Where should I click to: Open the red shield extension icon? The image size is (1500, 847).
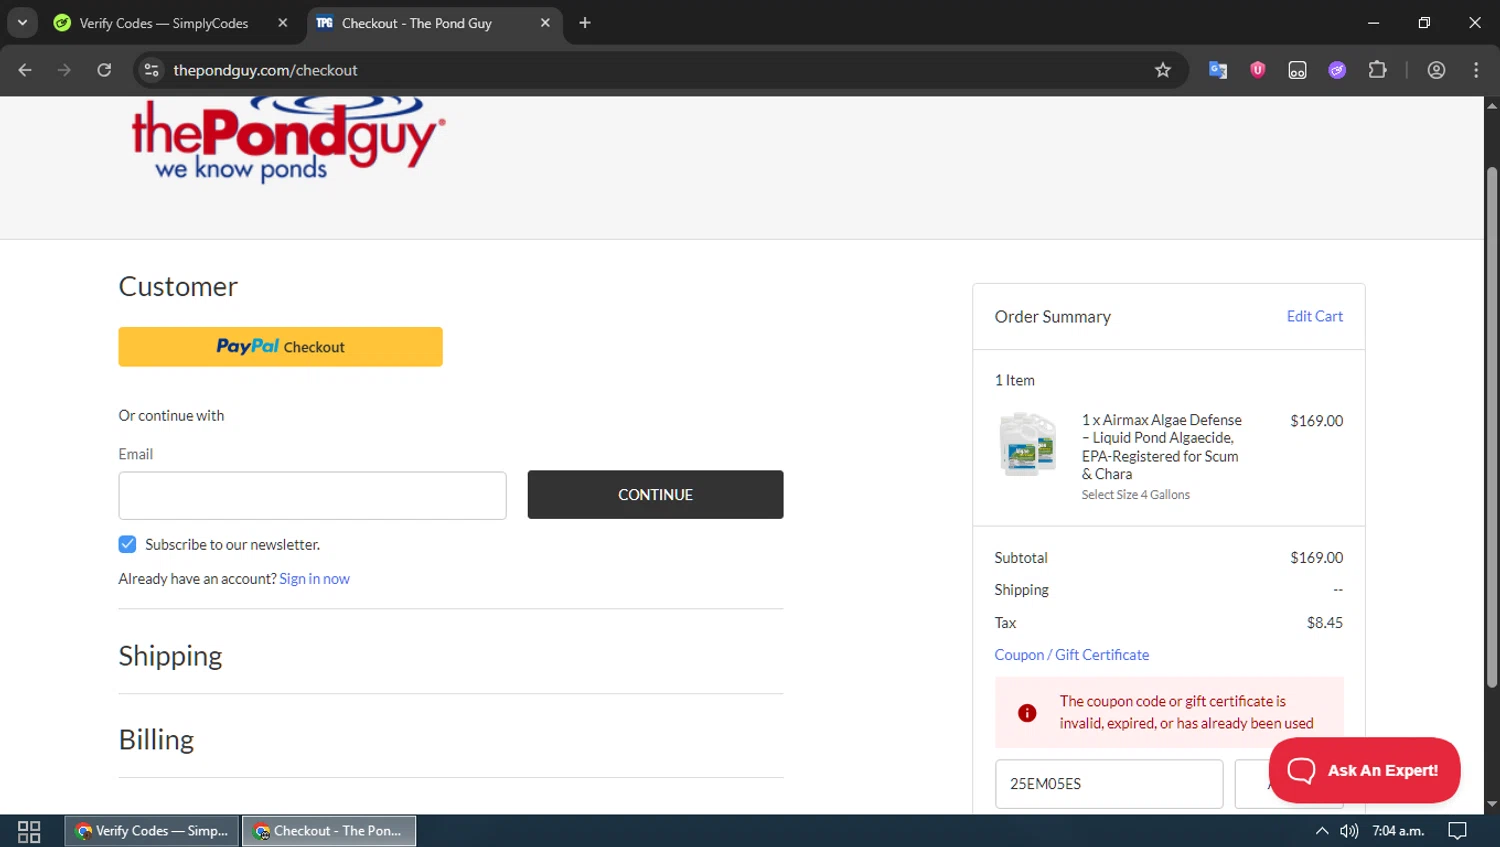(x=1258, y=70)
